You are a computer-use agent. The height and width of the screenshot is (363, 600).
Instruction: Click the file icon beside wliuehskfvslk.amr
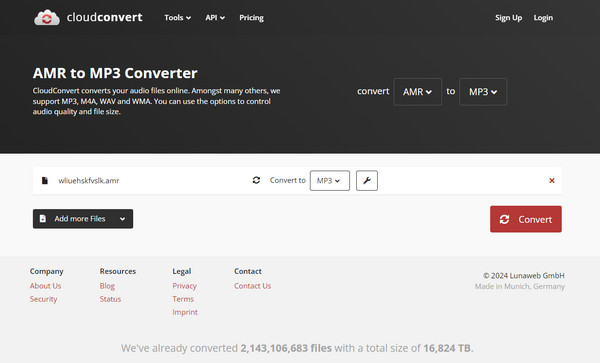45,181
